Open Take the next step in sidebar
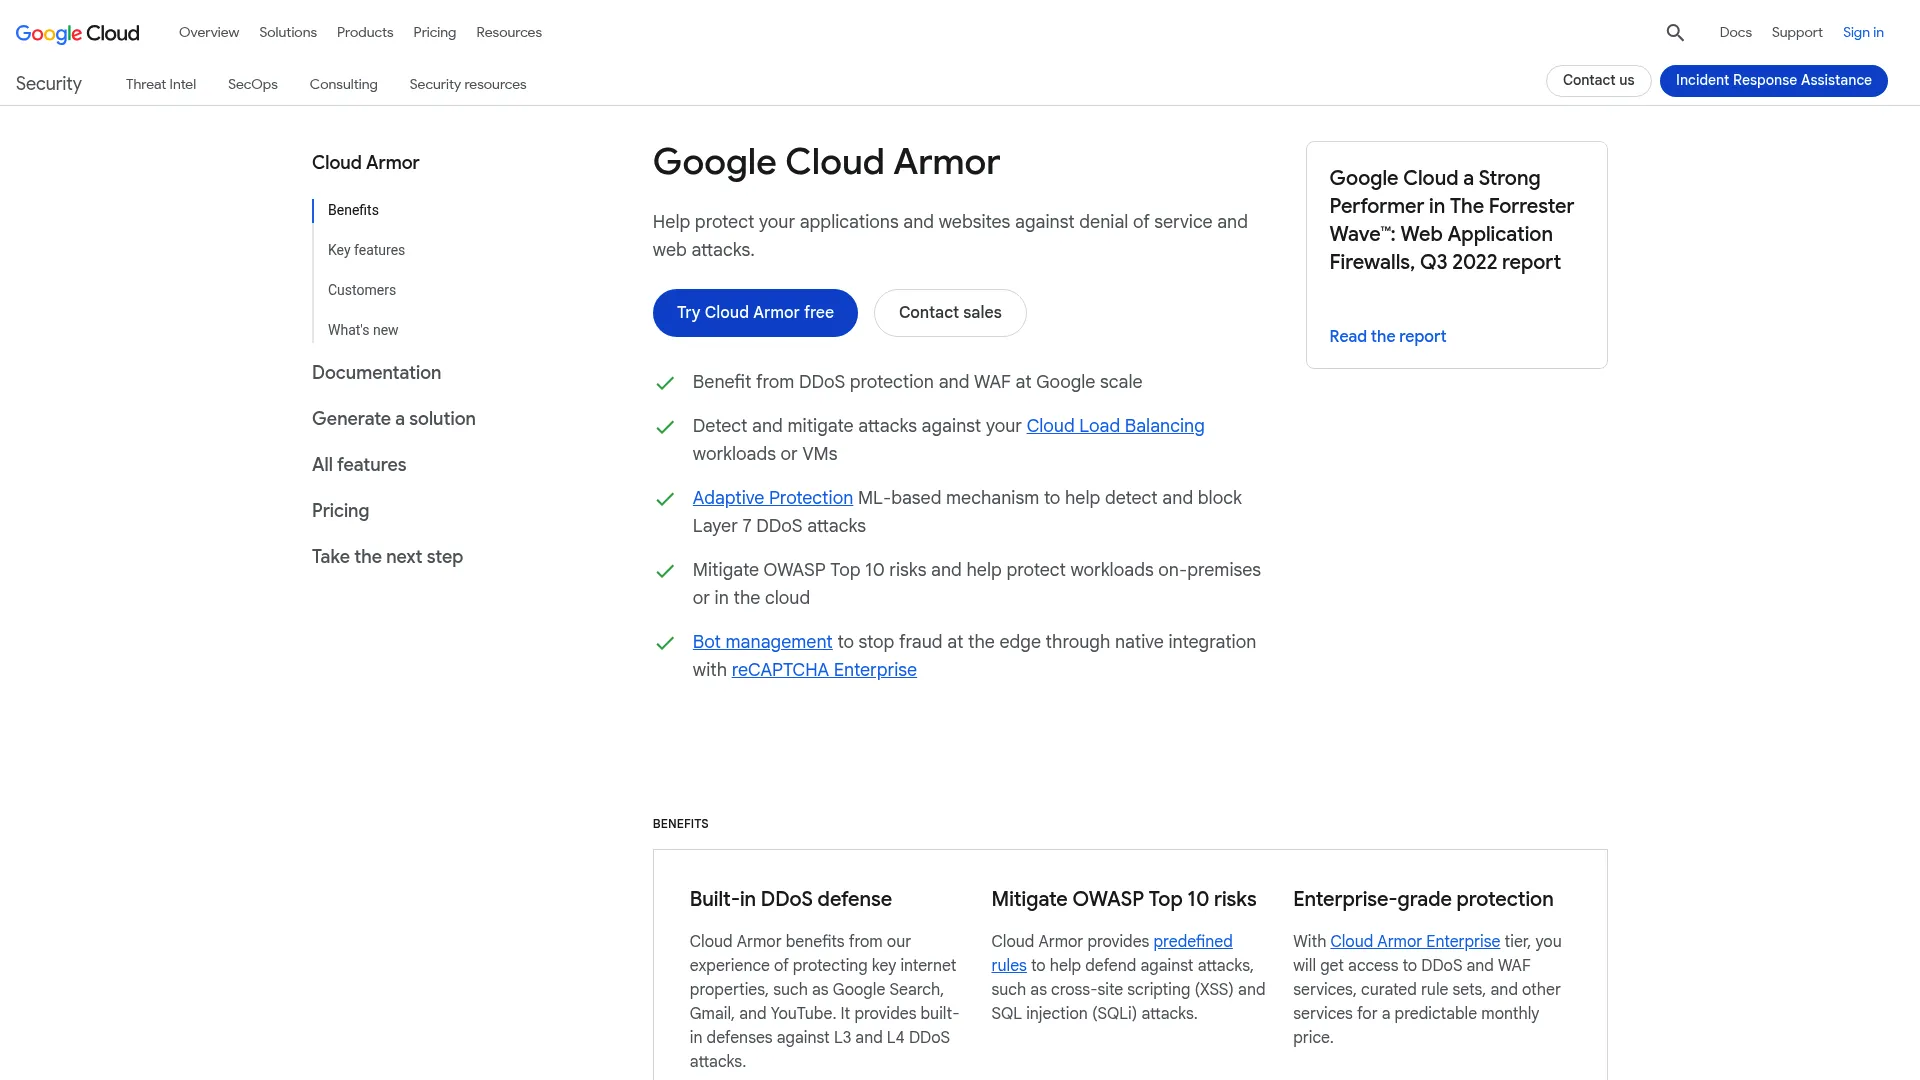Image resolution: width=1920 pixels, height=1080 pixels. tap(387, 556)
